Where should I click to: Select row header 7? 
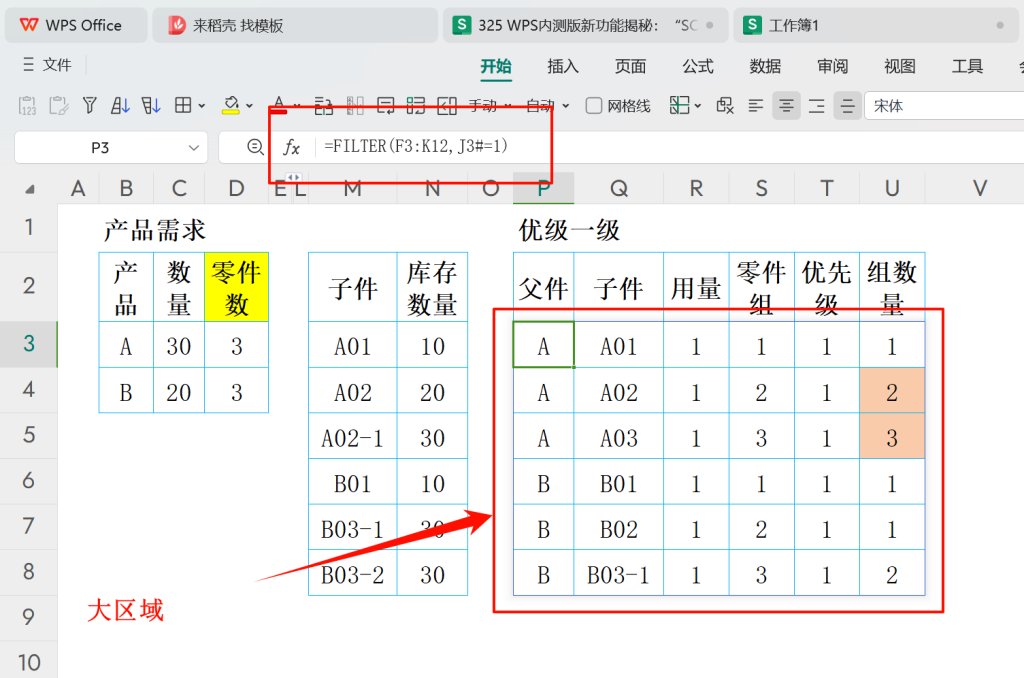29,526
